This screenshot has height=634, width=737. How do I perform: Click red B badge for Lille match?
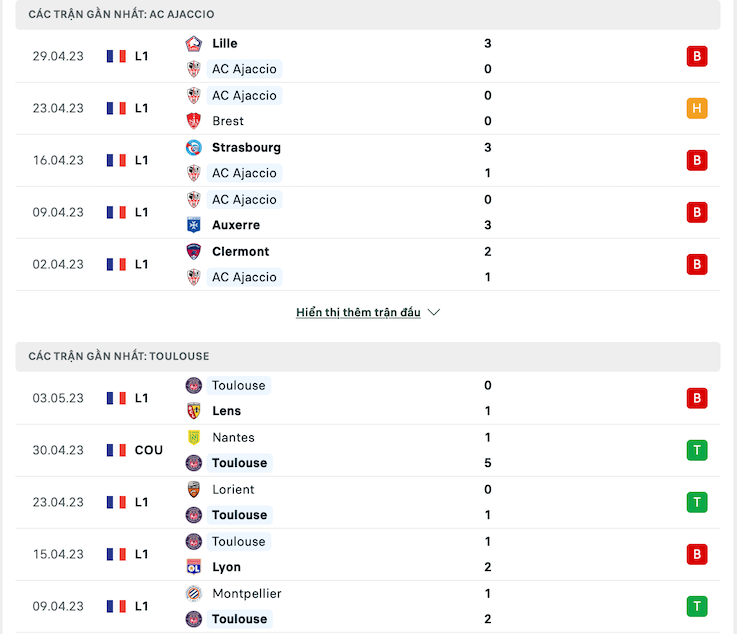697,56
